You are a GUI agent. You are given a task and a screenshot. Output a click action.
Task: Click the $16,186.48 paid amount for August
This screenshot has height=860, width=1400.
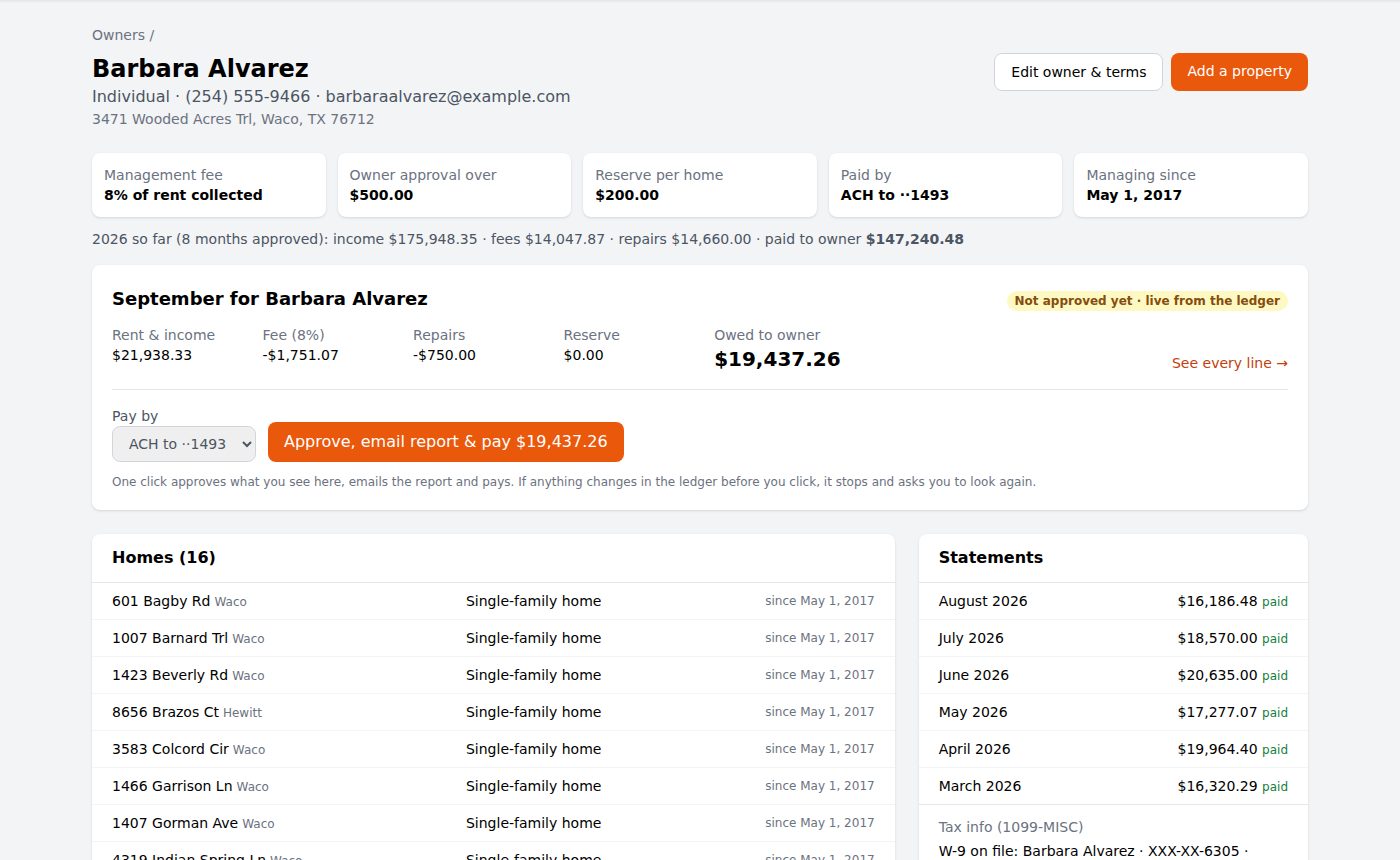[1217, 601]
